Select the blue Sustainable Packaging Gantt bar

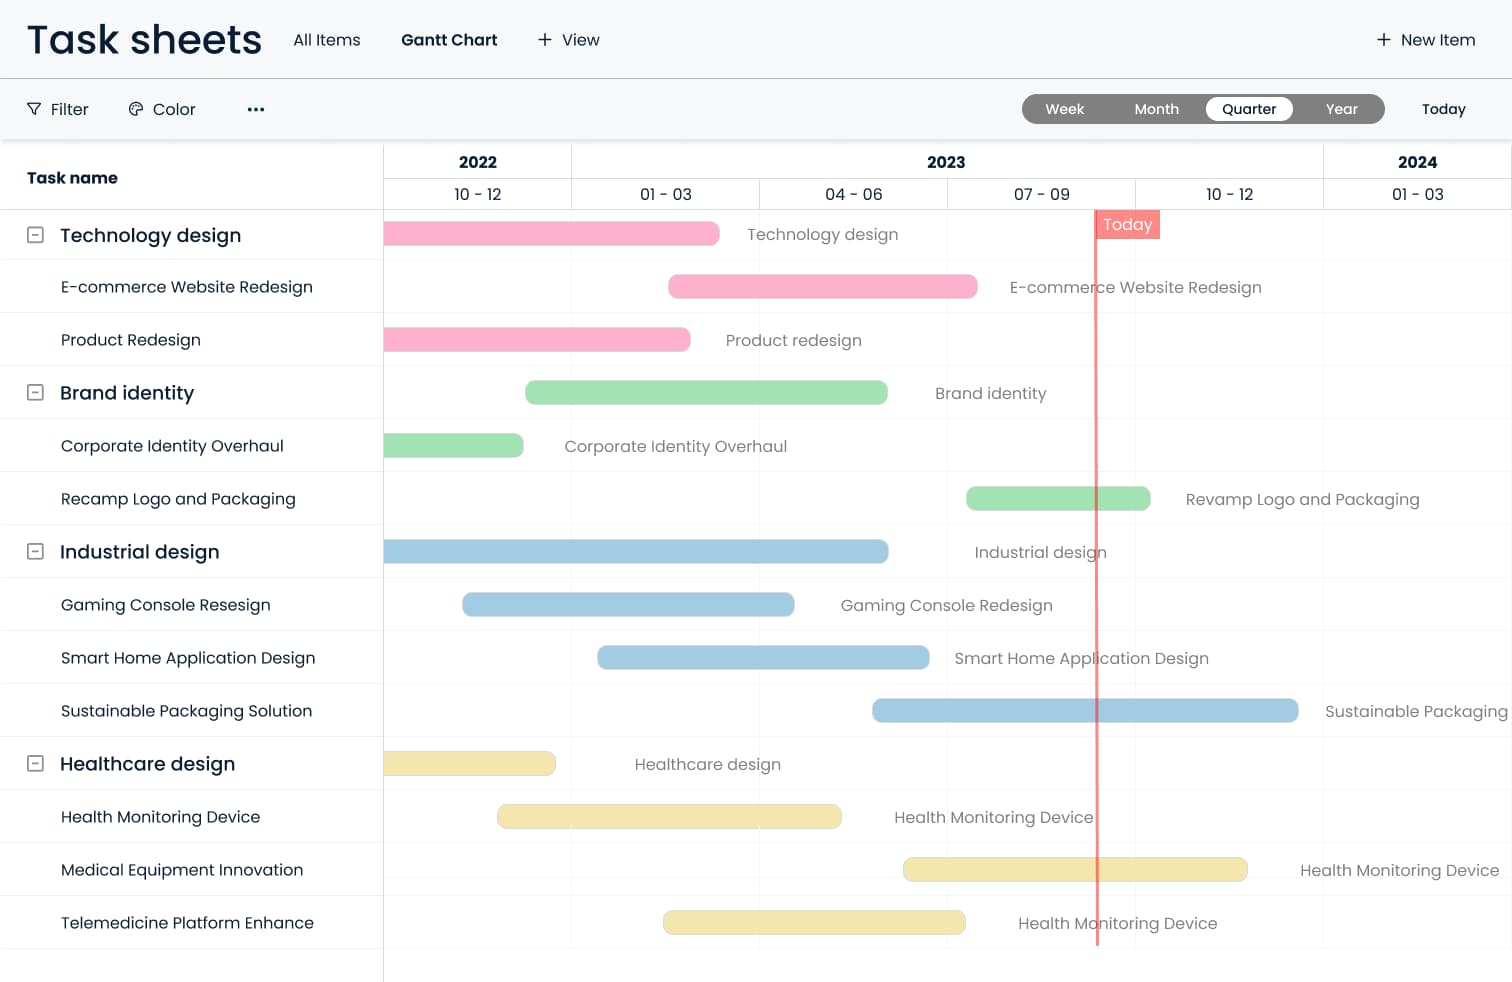click(x=1085, y=711)
